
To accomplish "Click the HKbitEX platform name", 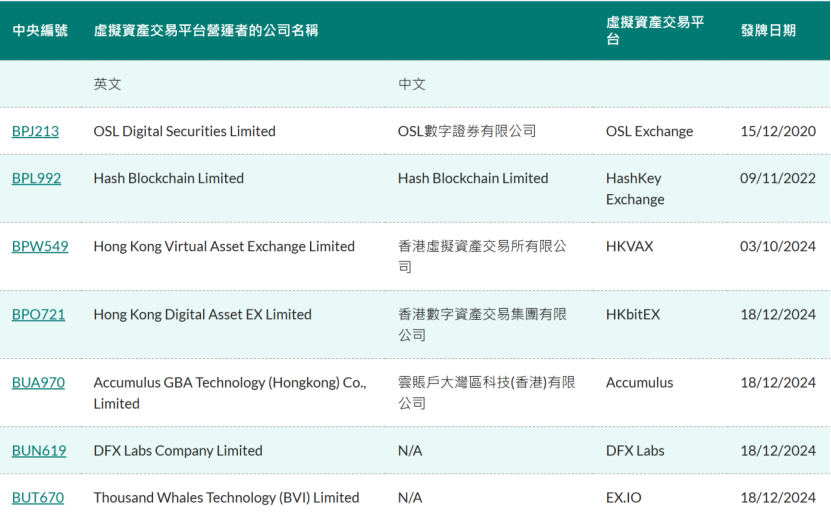I will (x=633, y=314).
